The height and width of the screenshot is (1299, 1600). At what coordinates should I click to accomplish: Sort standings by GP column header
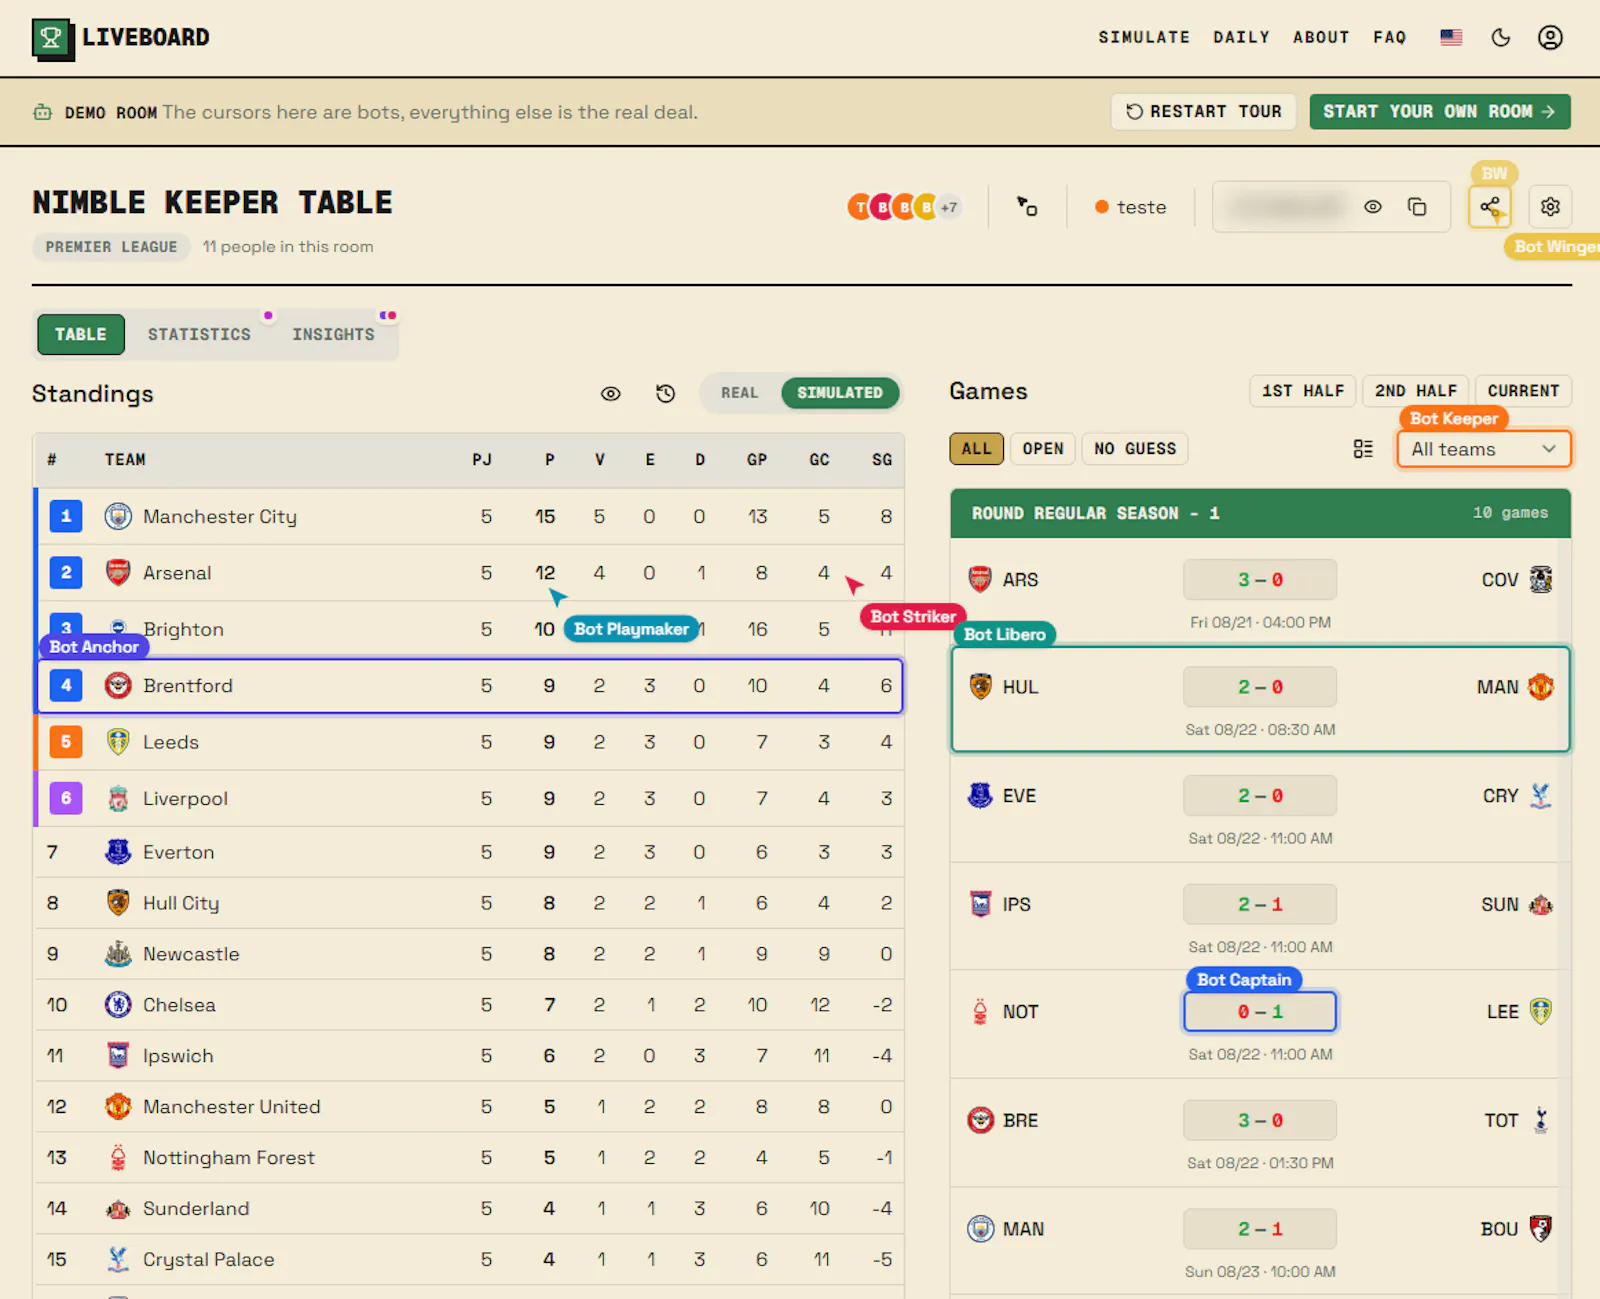(x=757, y=460)
